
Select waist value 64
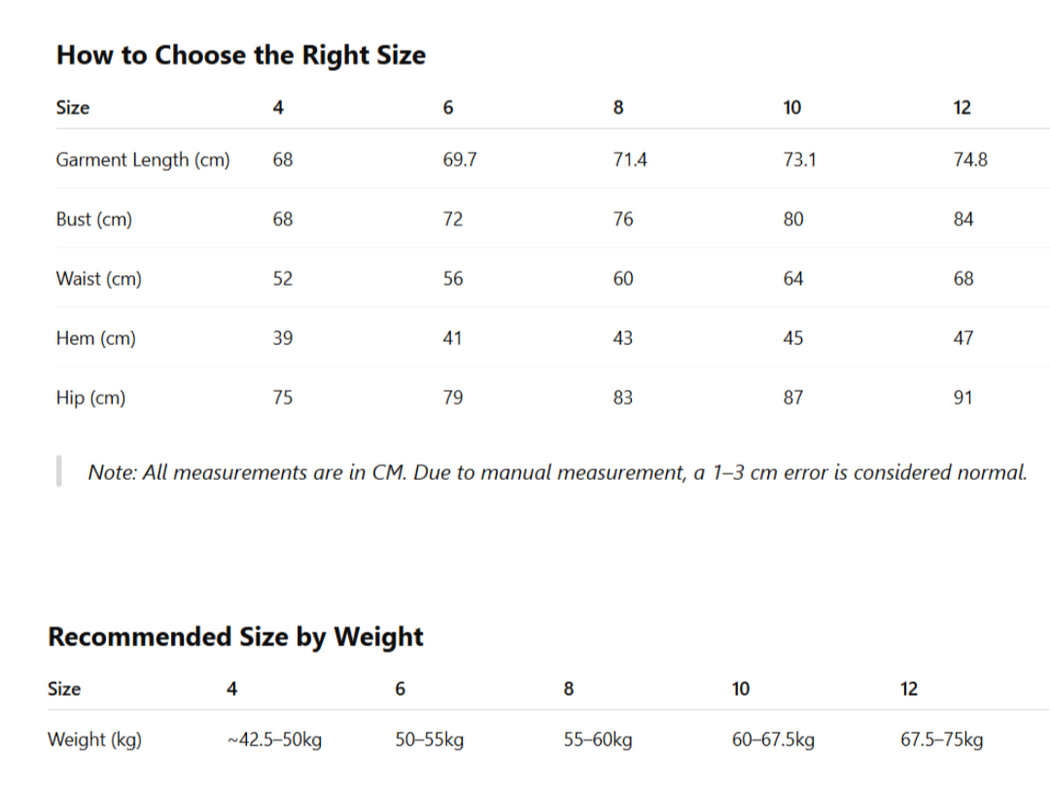coord(792,279)
